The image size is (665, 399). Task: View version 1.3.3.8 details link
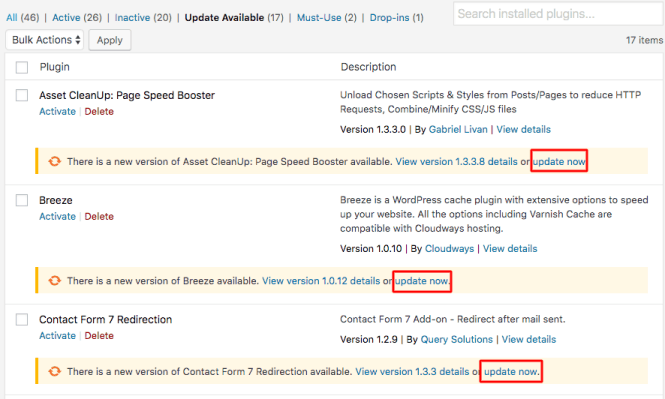[456, 162]
